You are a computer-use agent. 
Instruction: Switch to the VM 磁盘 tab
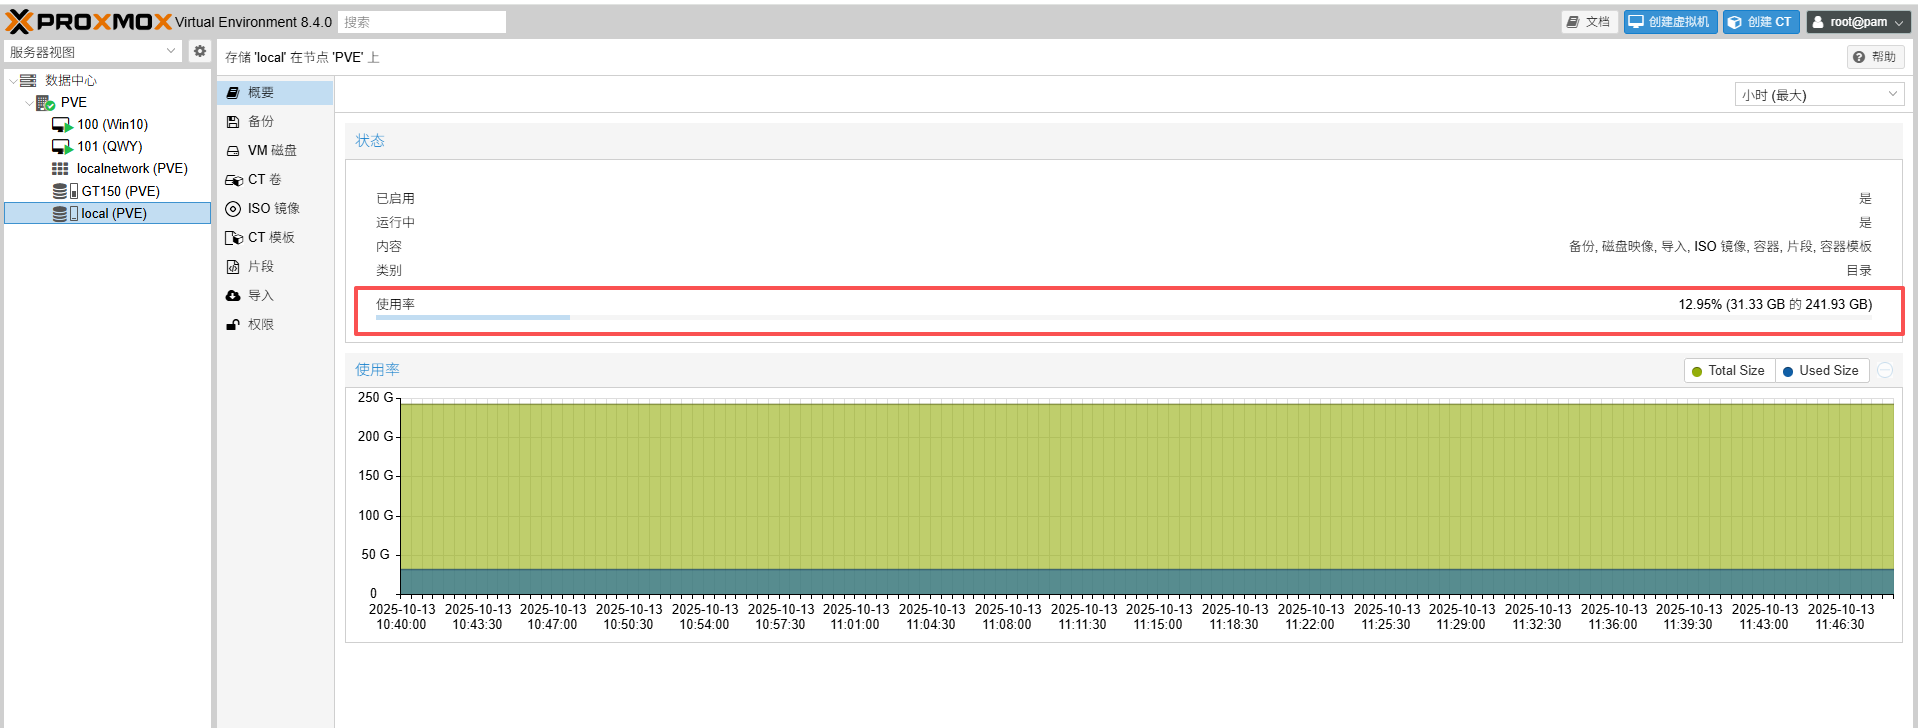tap(272, 151)
